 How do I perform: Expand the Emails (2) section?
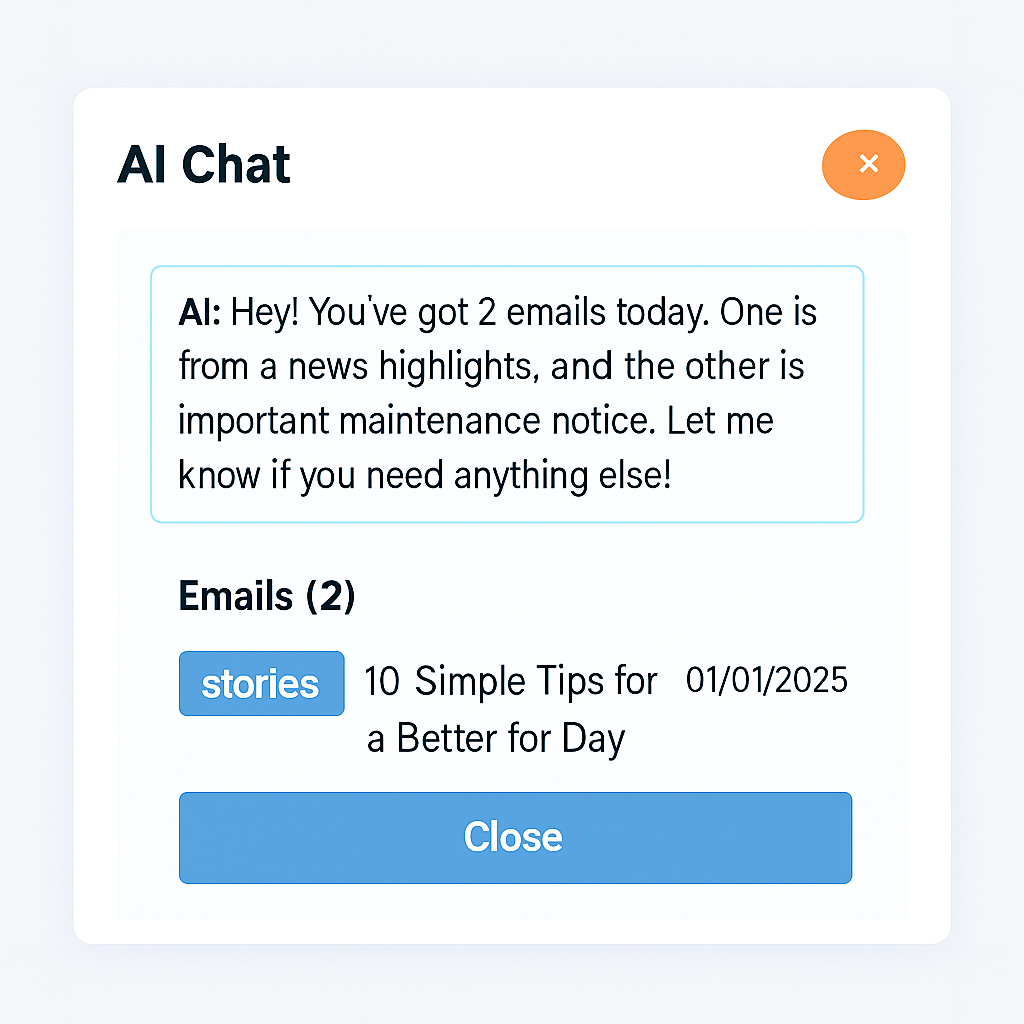[x=267, y=595]
